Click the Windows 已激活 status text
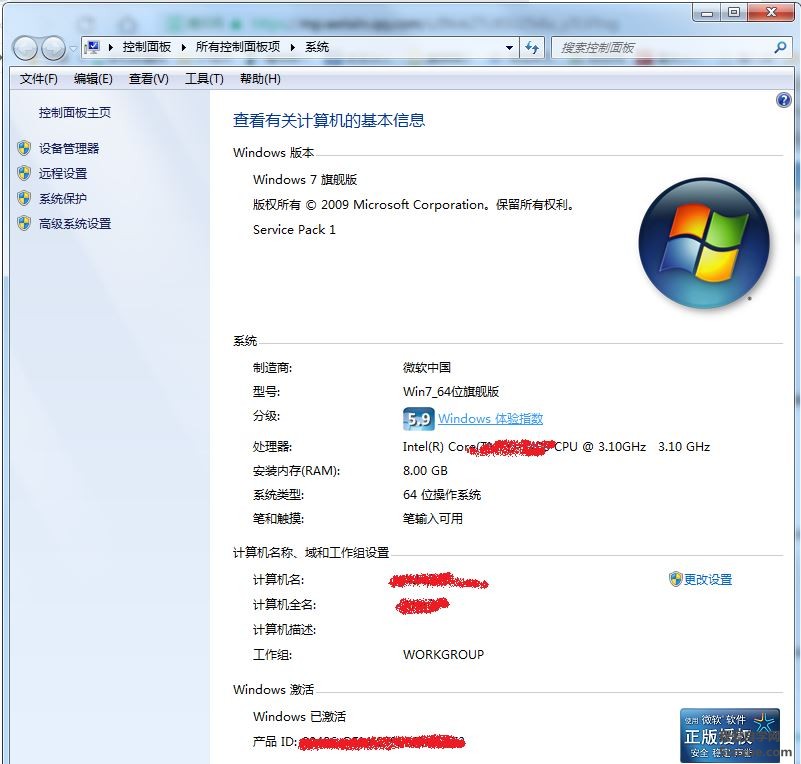Viewport: 801px width, 764px height. pyautogui.click(x=299, y=717)
